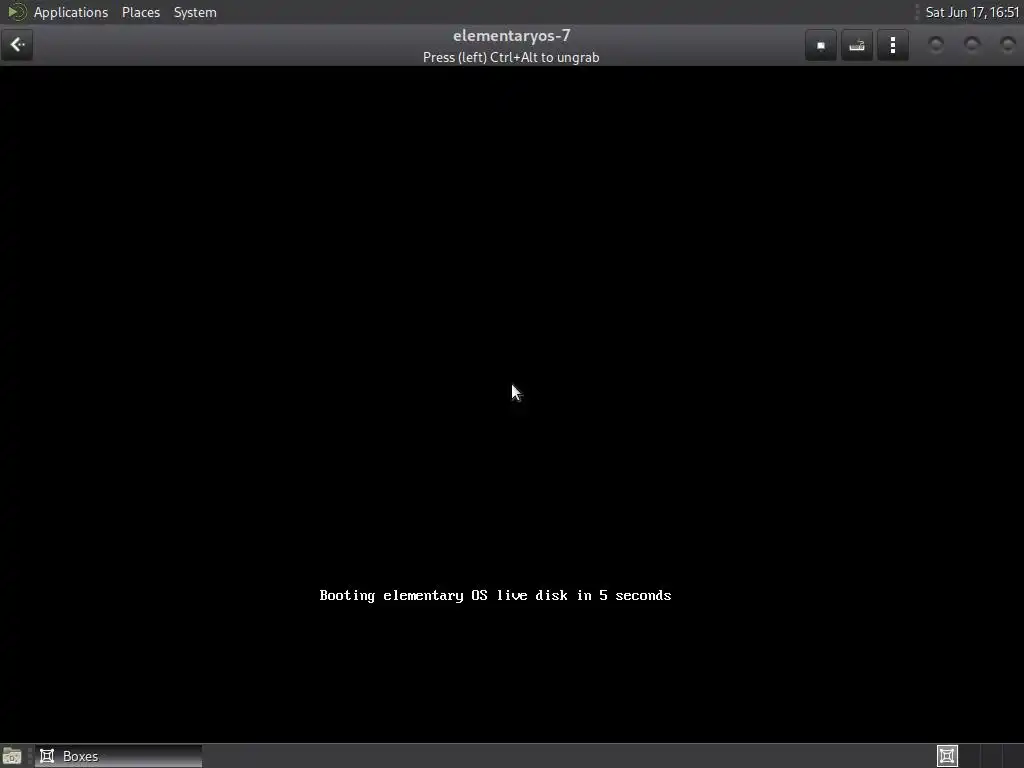
Task: Click the show desktop icon in bottom panel
Action: tap(12, 756)
